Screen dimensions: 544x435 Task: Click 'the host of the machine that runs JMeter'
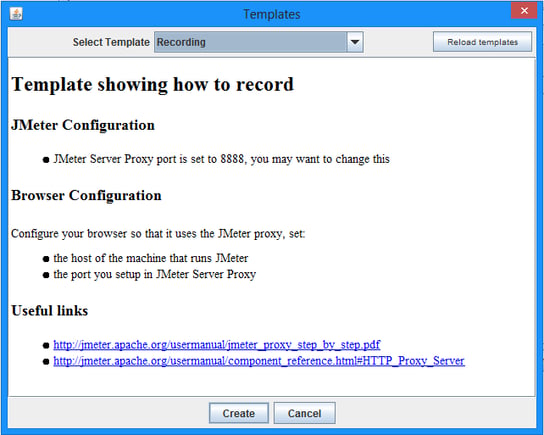(151, 258)
